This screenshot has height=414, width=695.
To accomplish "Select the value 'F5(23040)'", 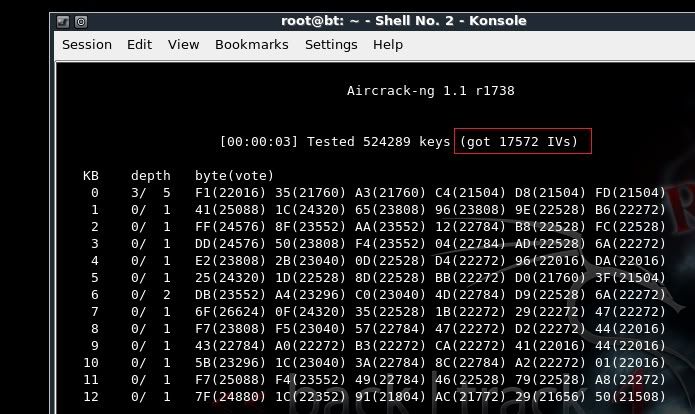I will (x=310, y=329).
